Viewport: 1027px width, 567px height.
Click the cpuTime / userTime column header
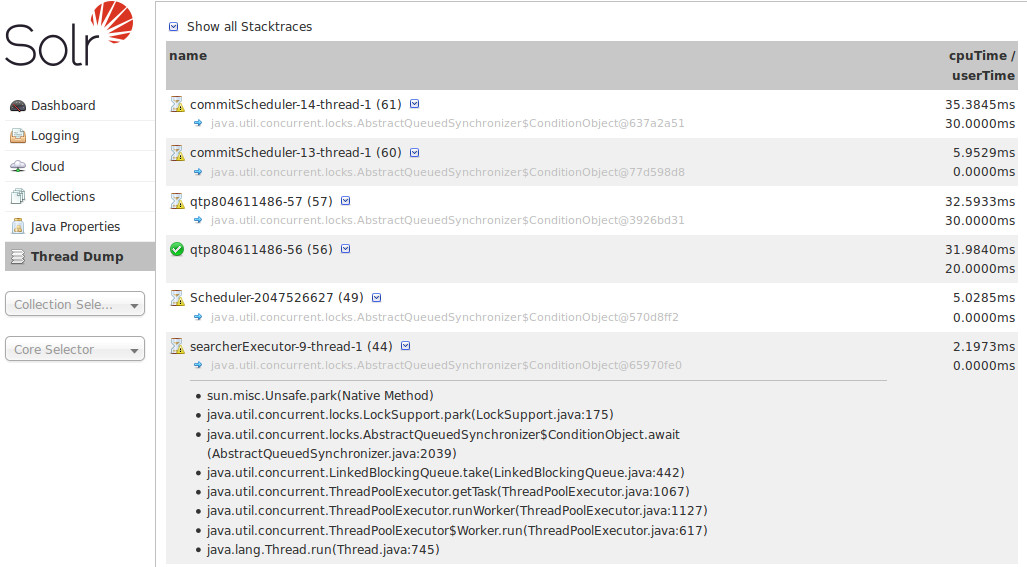click(x=981, y=66)
